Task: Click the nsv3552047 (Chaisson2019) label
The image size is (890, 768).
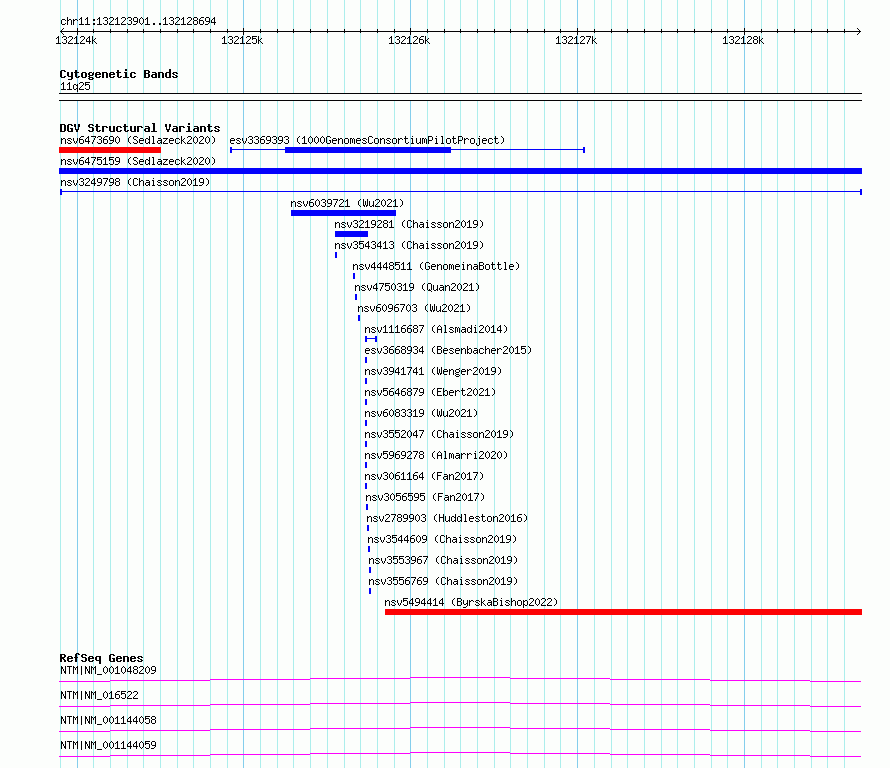Action: pyautogui.click(x=439, y=434)
